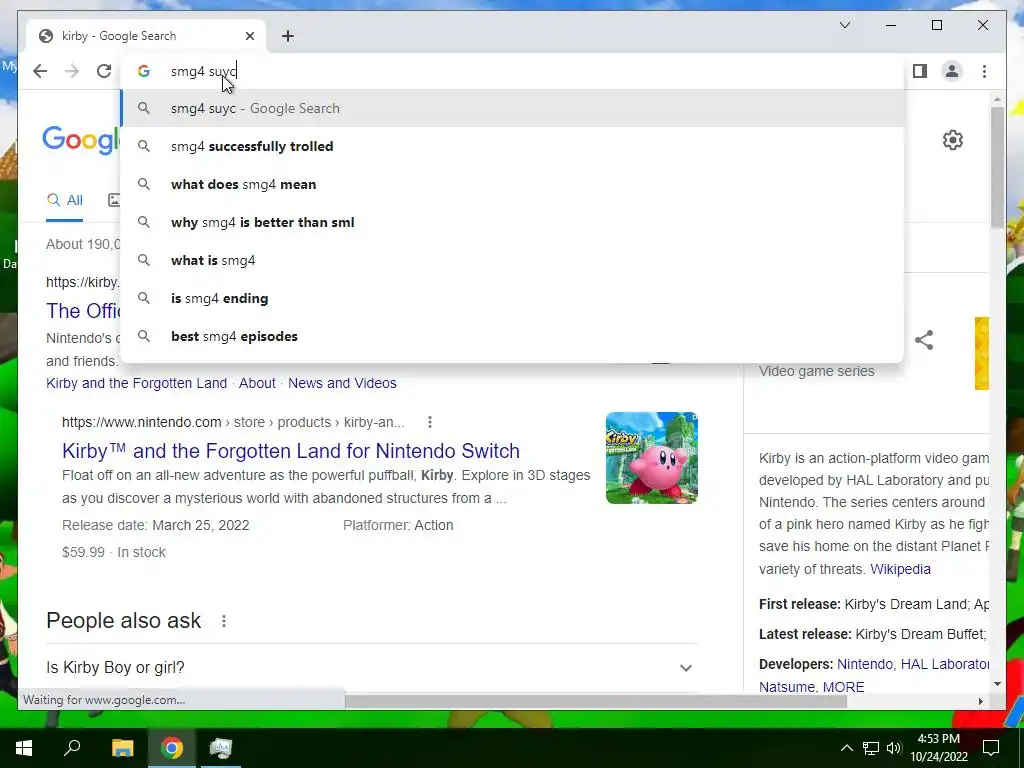Open the About sitelink
This screenshot has width=1024, height=768.
(x=257, y=383)
